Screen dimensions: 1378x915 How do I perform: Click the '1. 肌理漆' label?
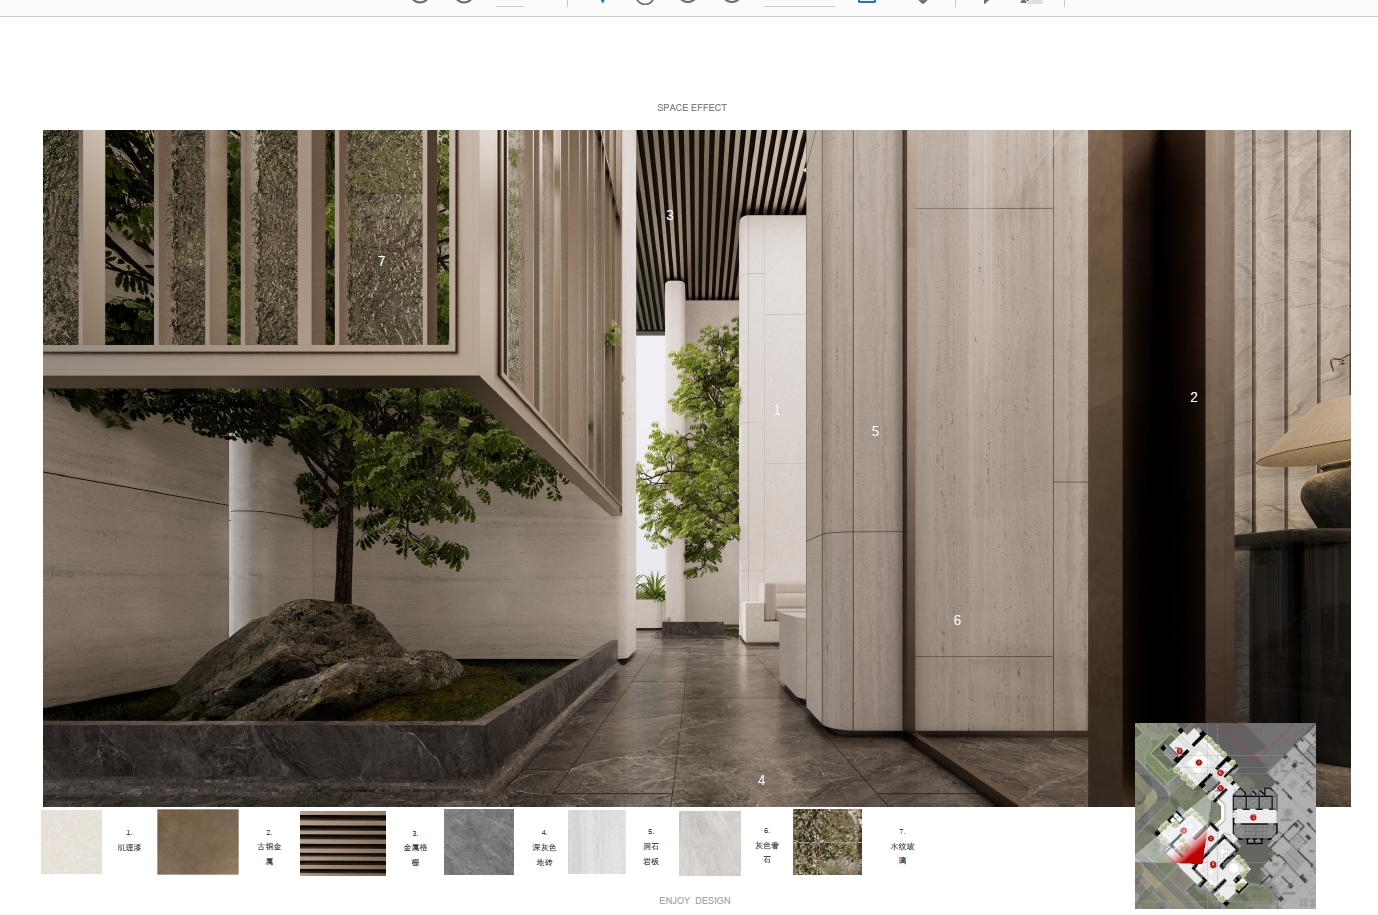(x=129, y=840)
